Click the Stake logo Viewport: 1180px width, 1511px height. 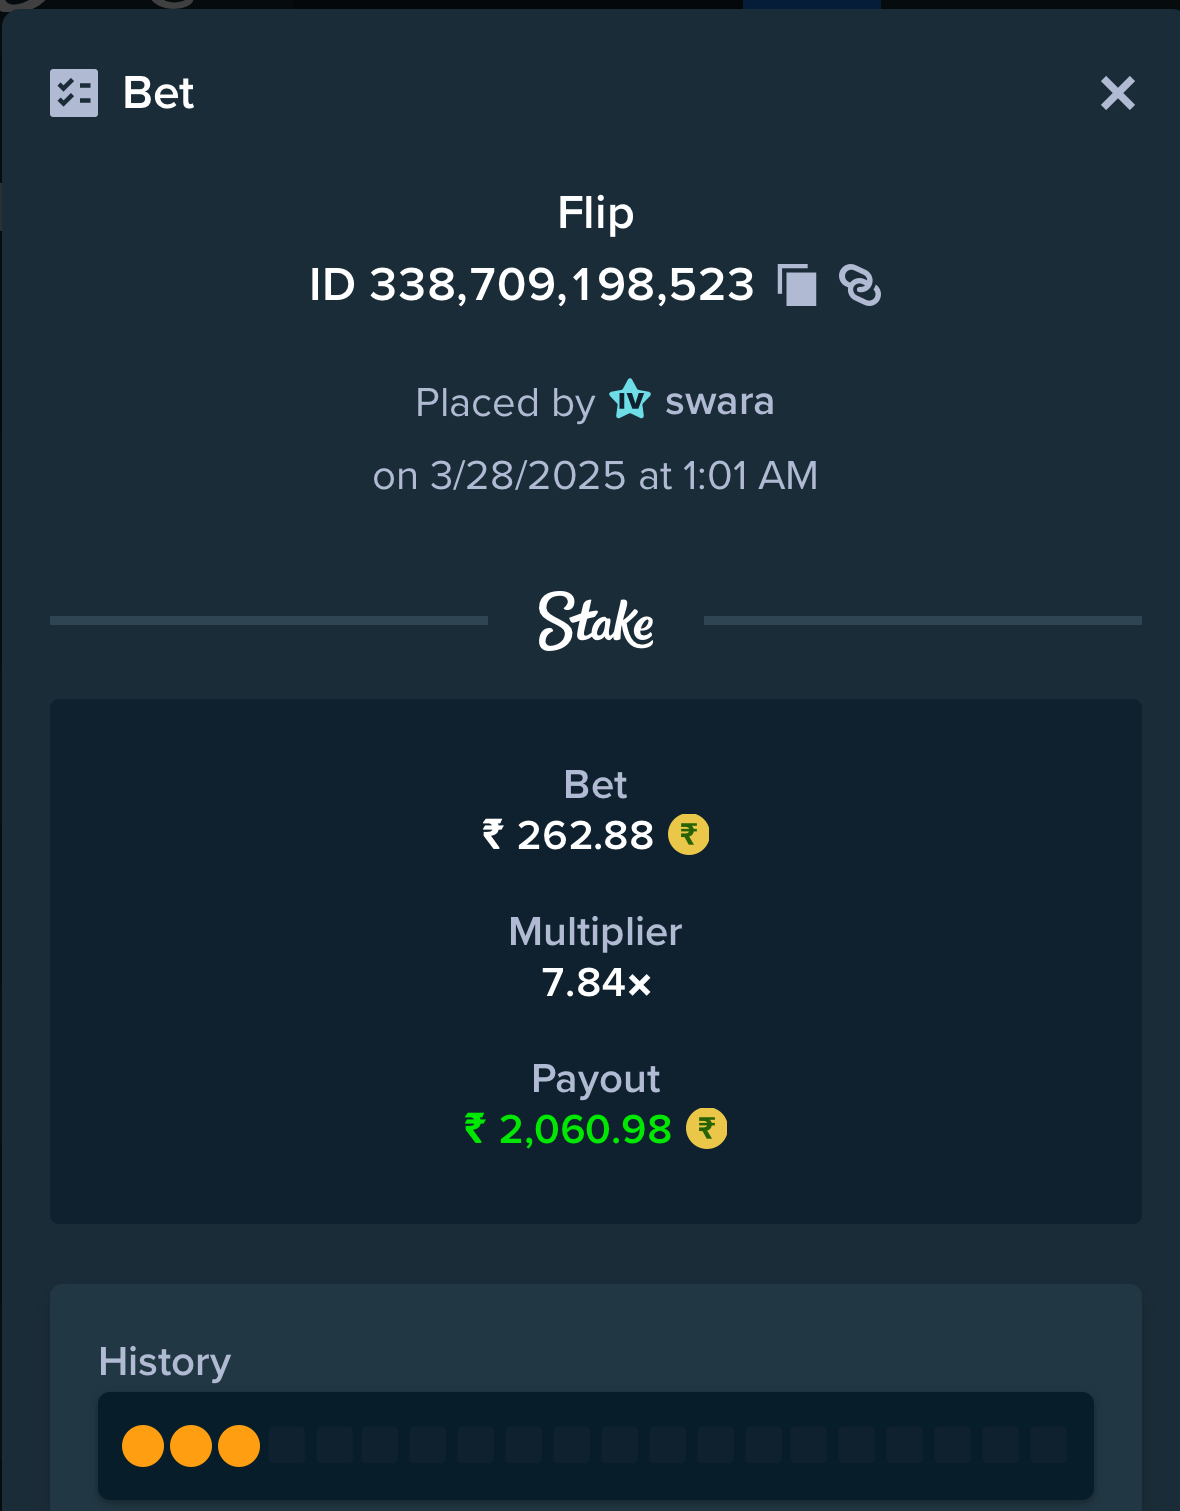pos(596,621)
